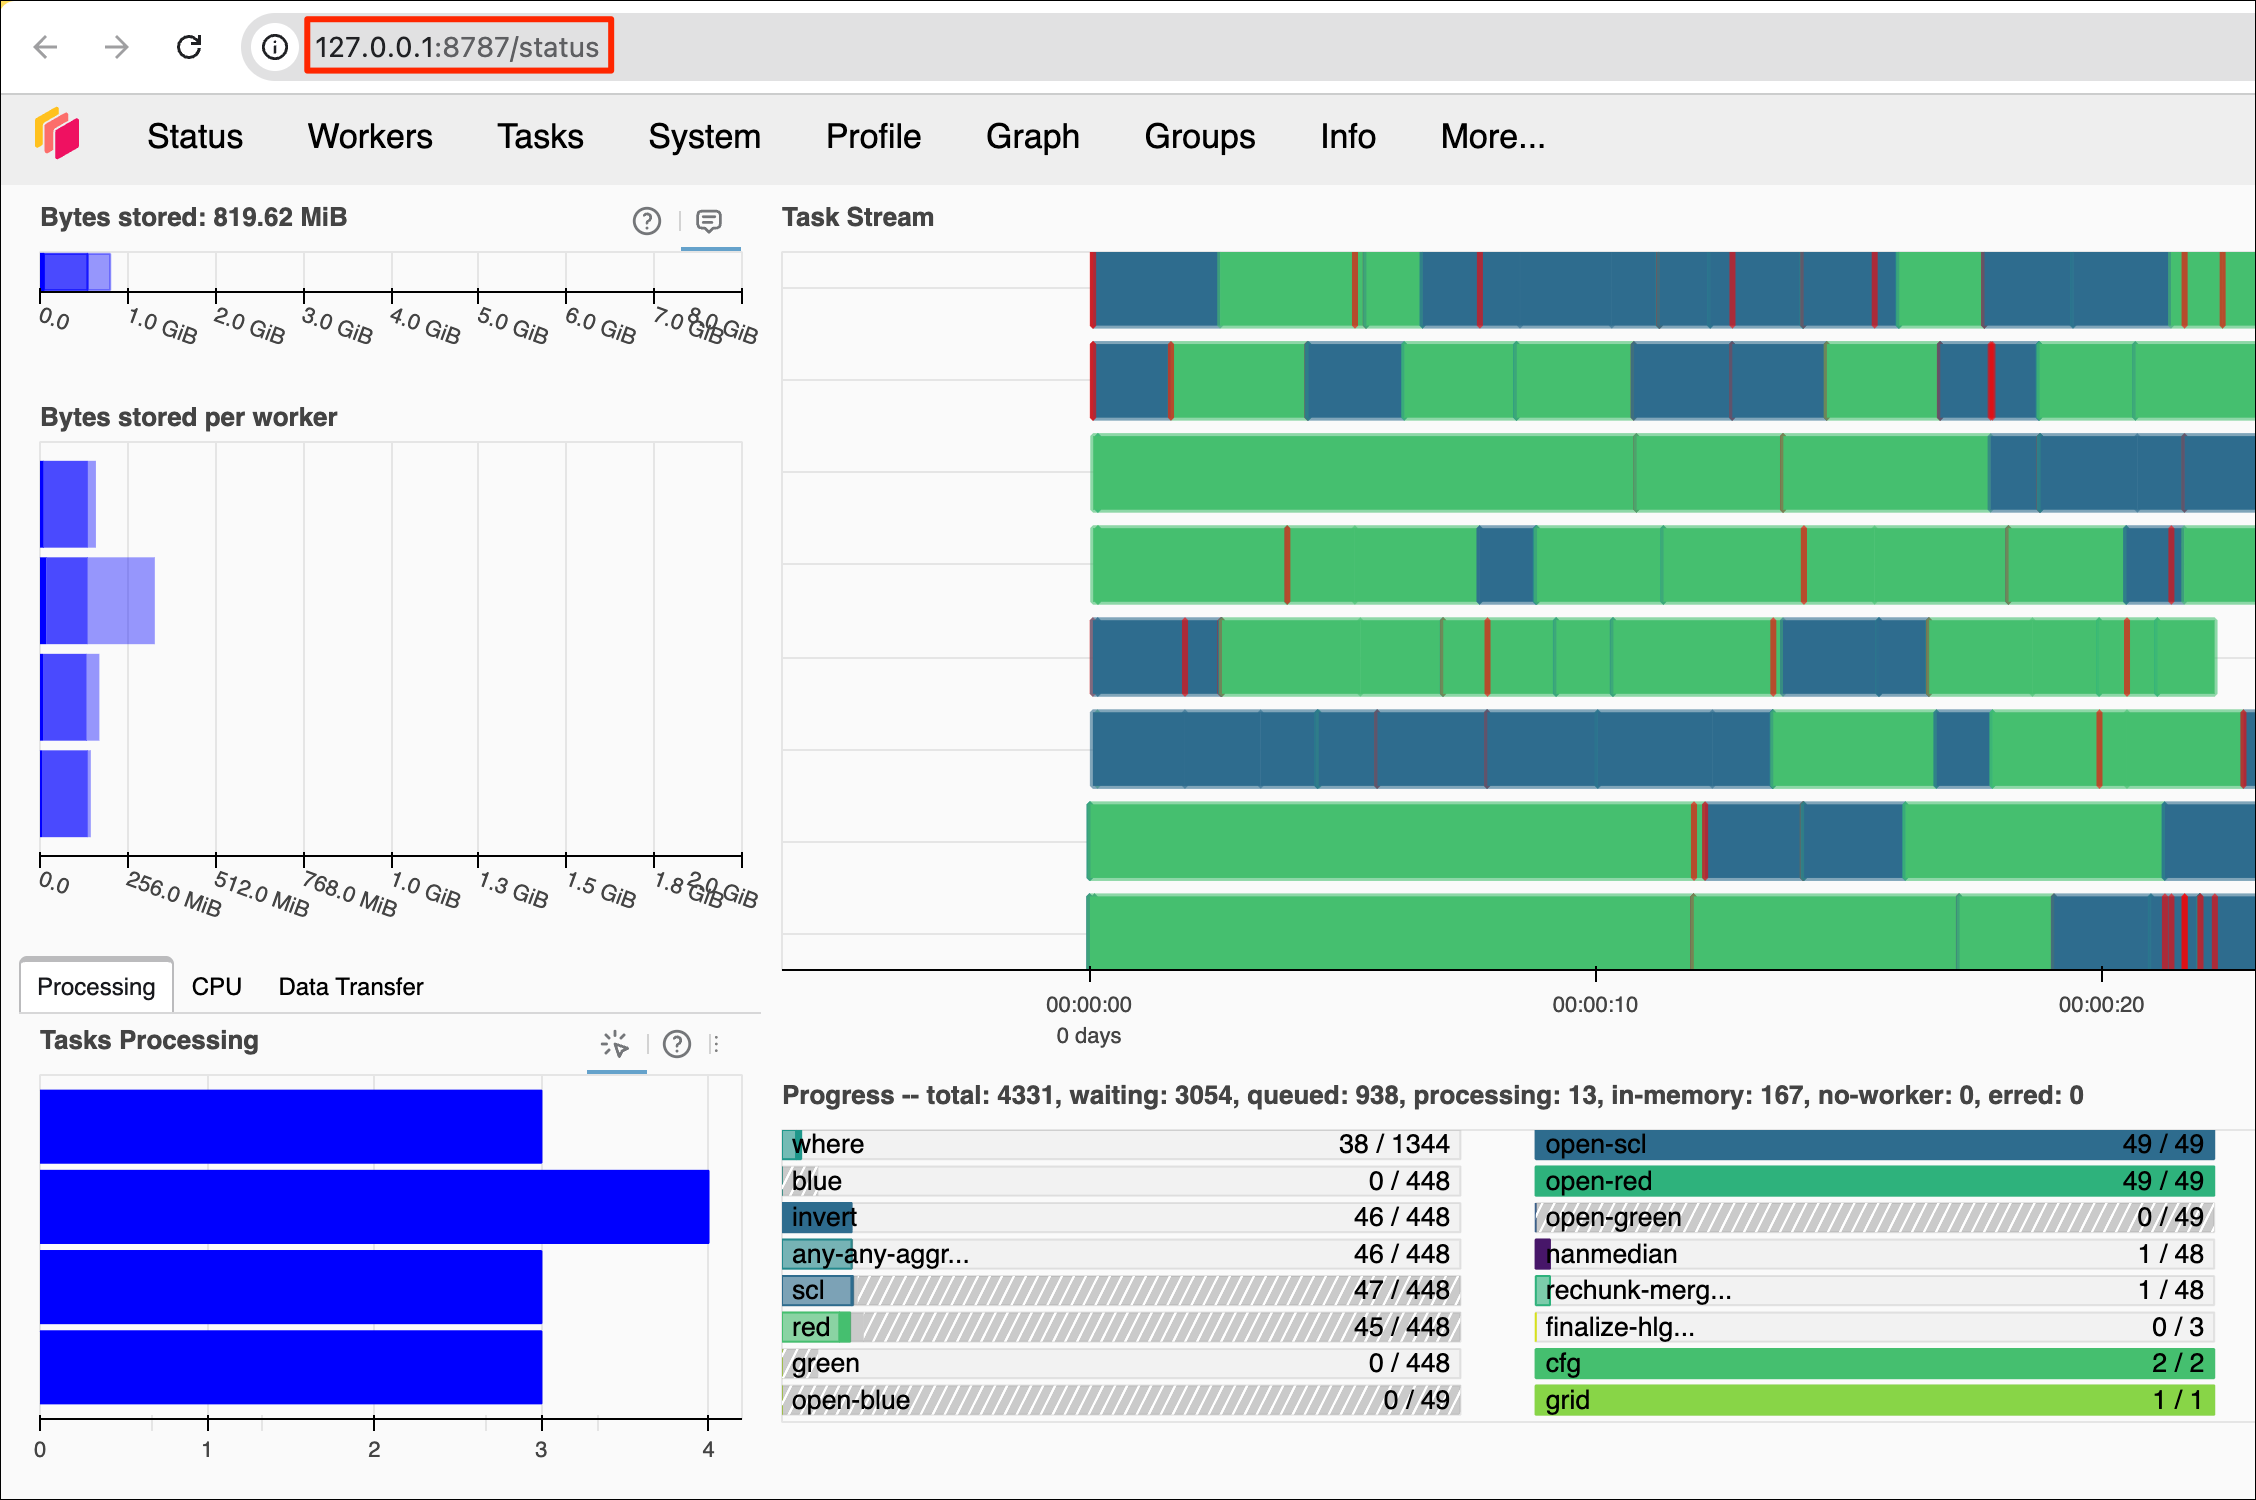
Task: Select the Processing tab
Action: coord(96,987)
